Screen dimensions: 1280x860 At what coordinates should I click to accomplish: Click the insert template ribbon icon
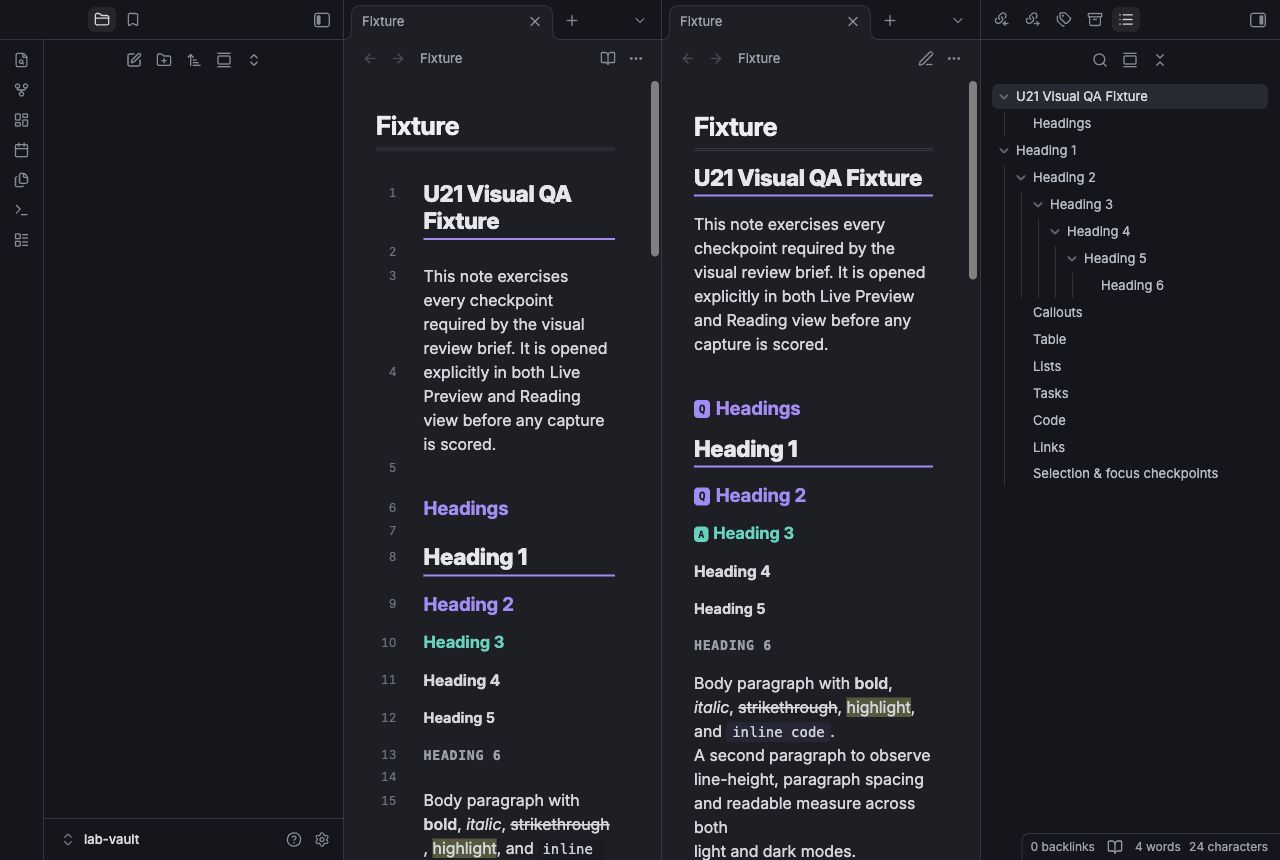pyautogui.click(x=21, y=180)
